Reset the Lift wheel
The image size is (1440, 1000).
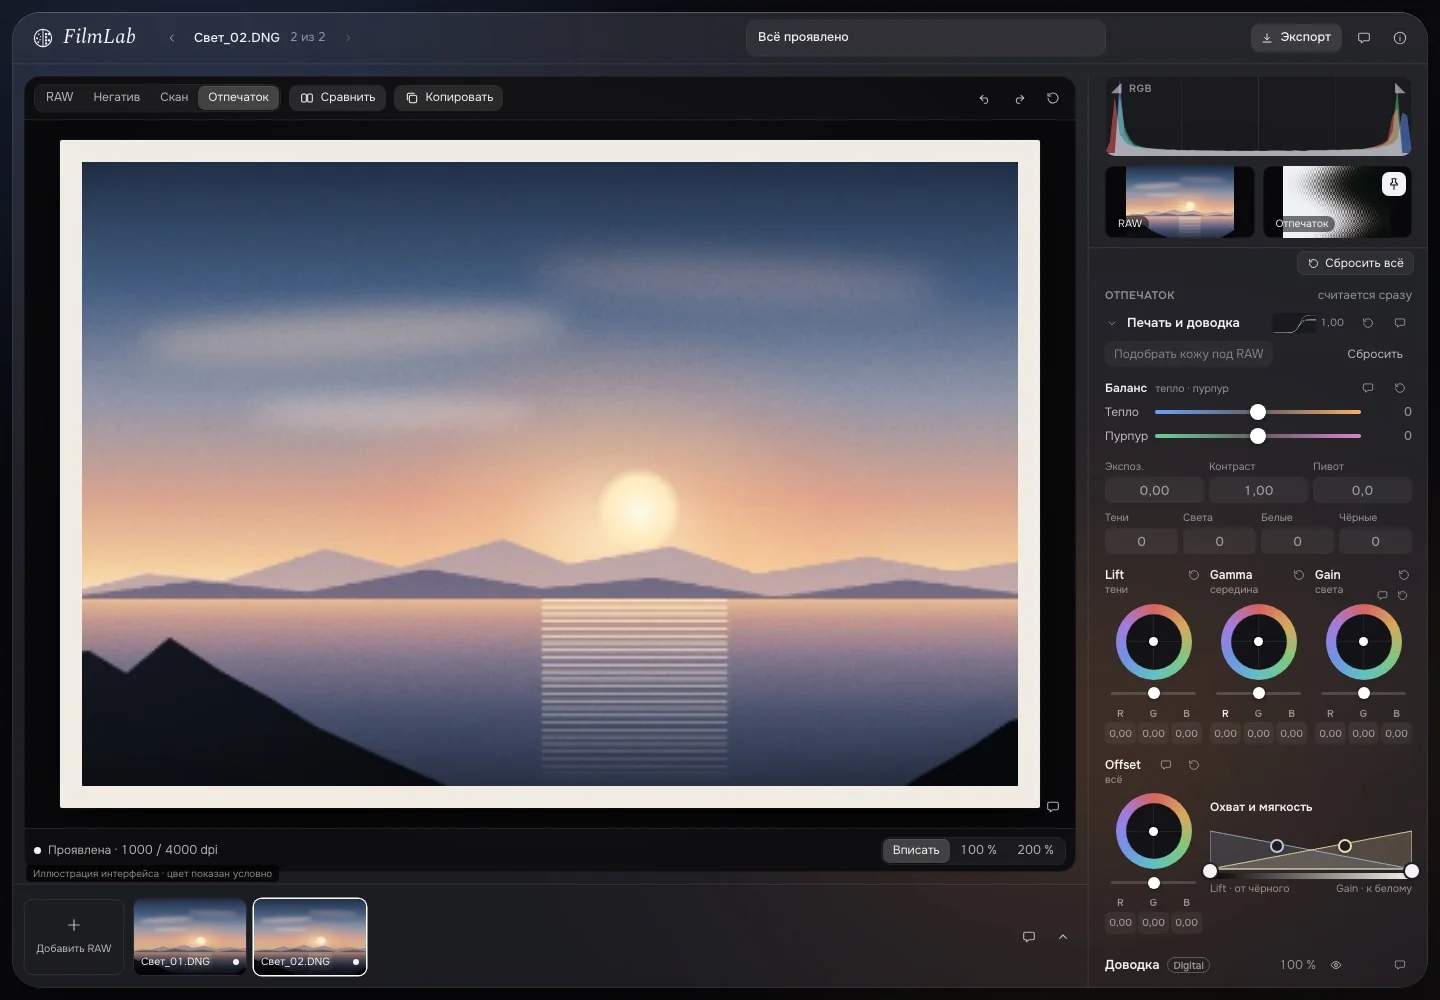pos(1193,574)
